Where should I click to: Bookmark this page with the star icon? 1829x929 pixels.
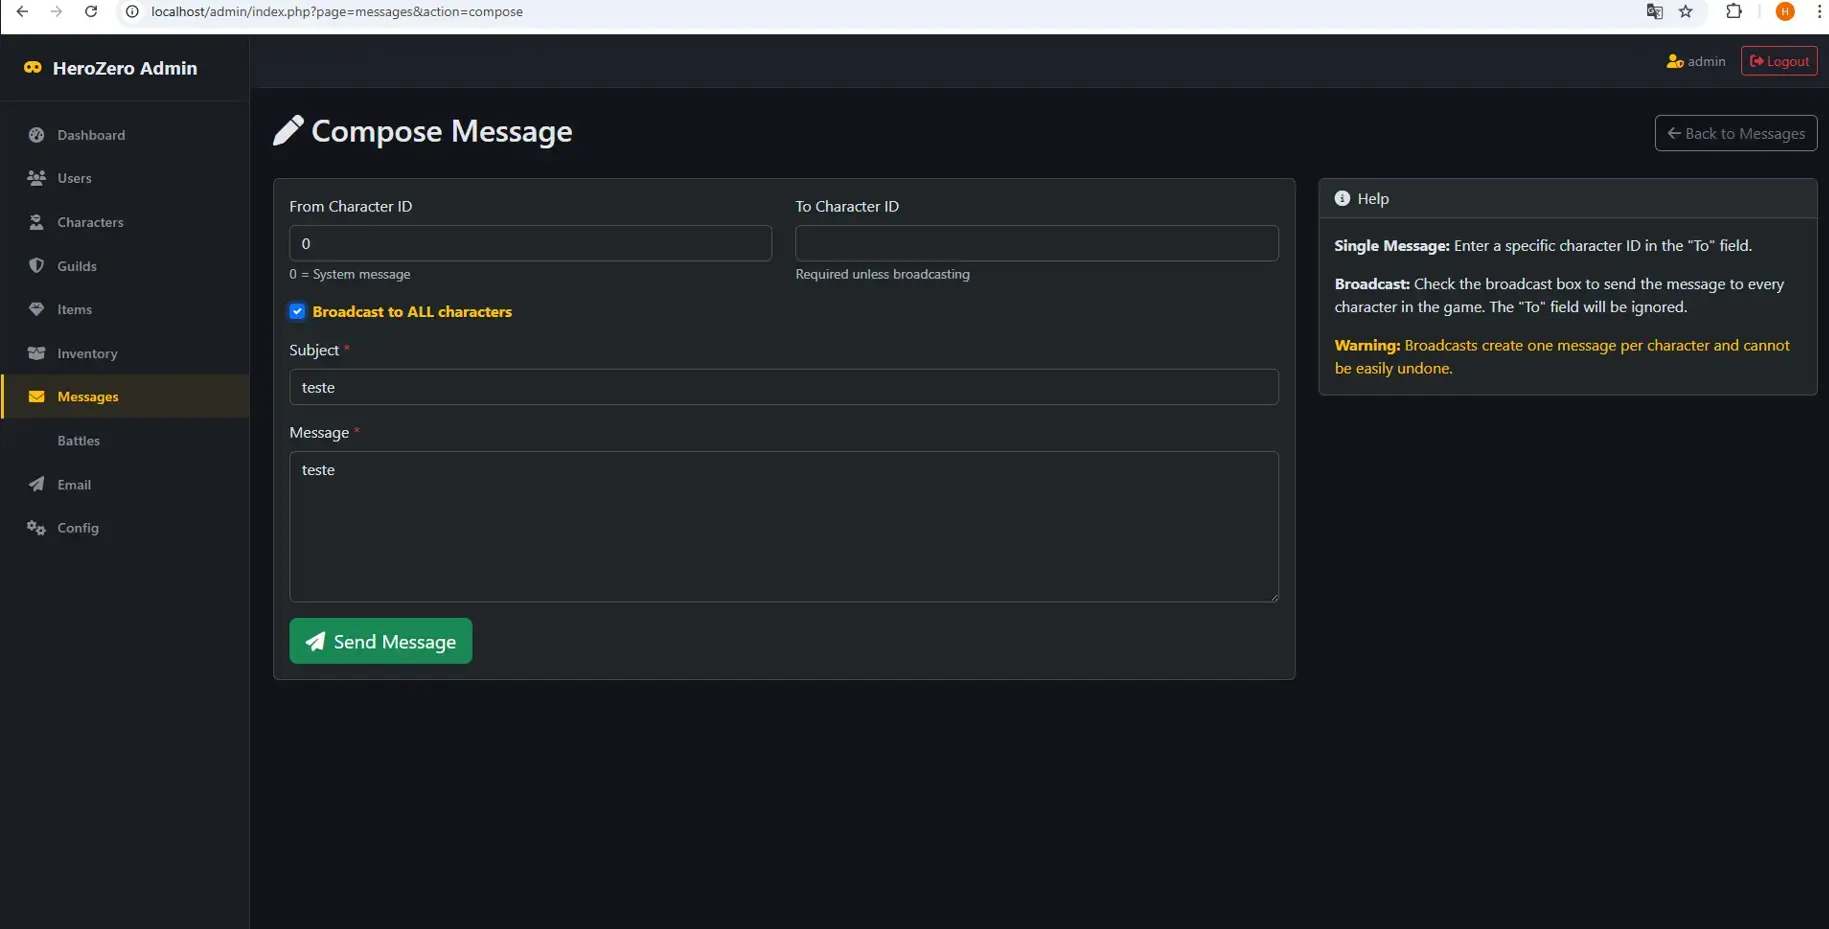click(x=1686, y=12)
